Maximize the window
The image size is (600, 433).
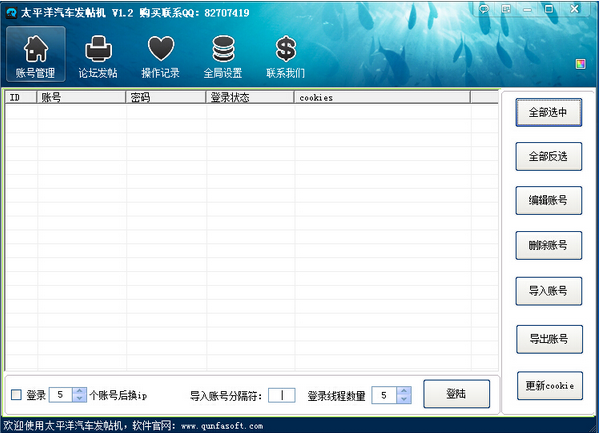click(549, 9)
